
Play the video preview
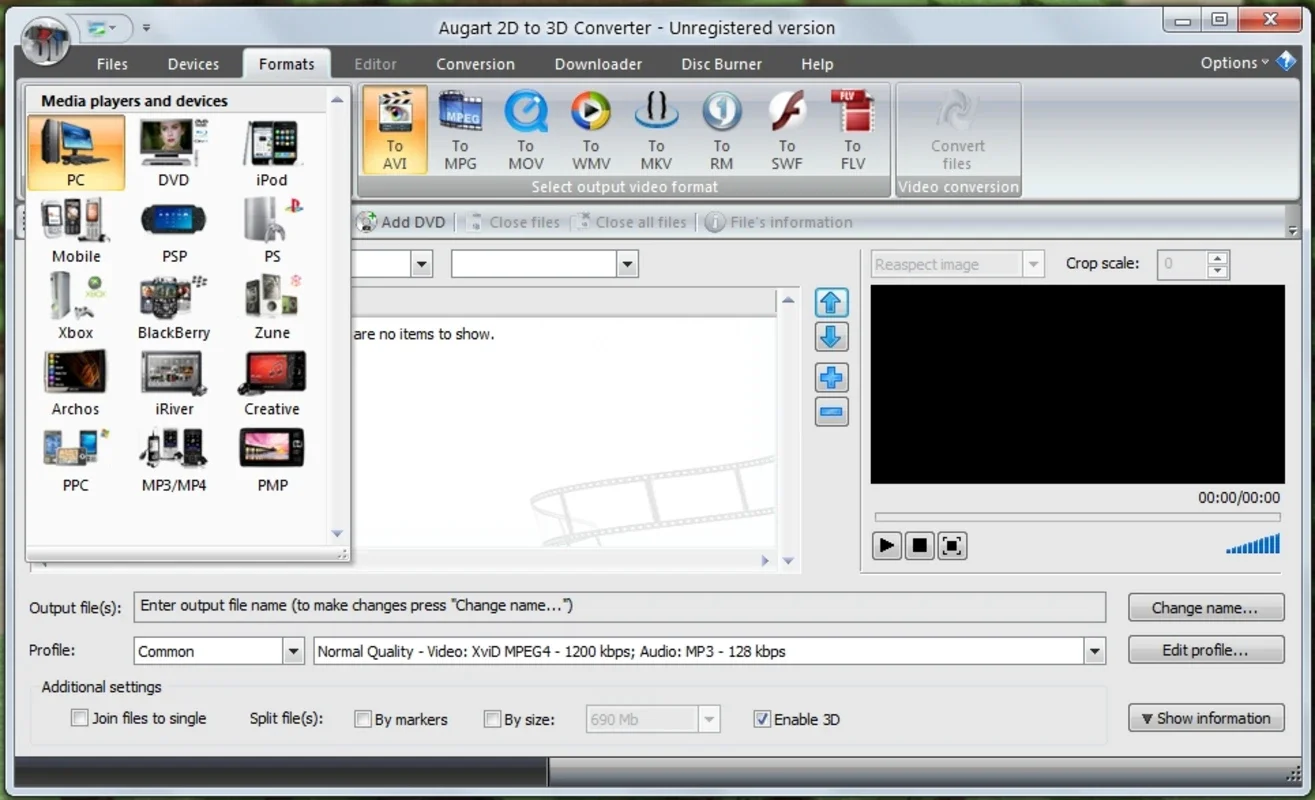pyautogui.click(x=886, y=545)
